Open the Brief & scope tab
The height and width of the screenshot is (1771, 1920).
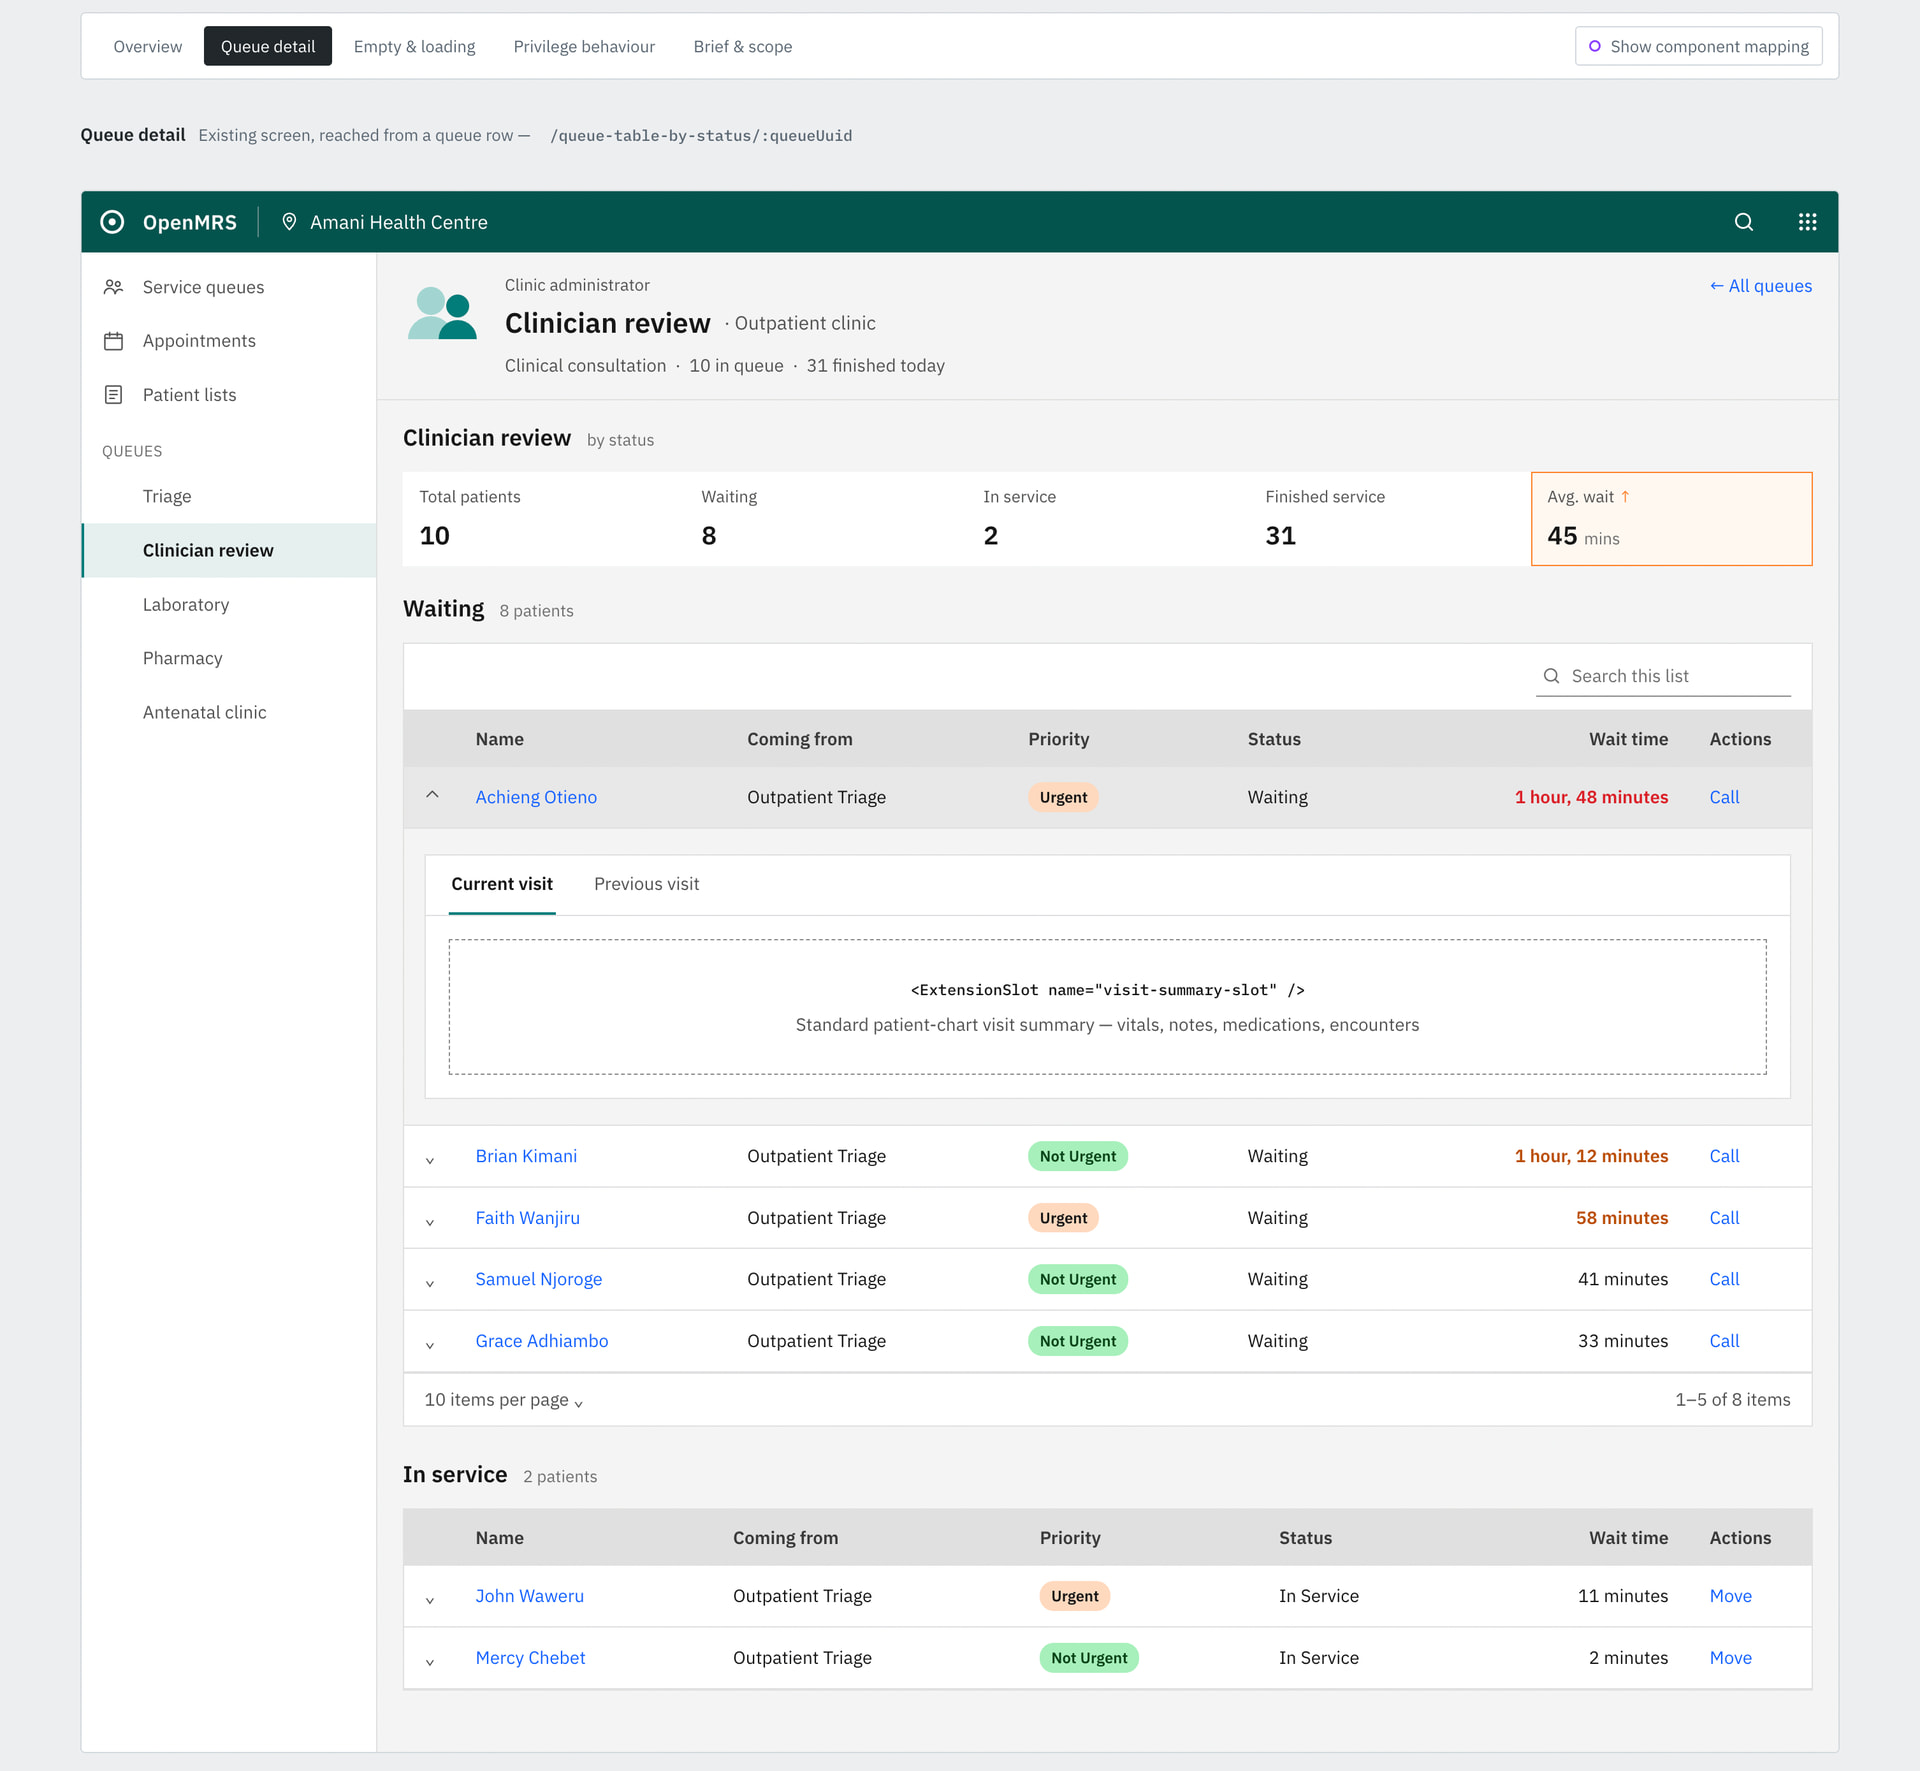(x=743, y=46)
